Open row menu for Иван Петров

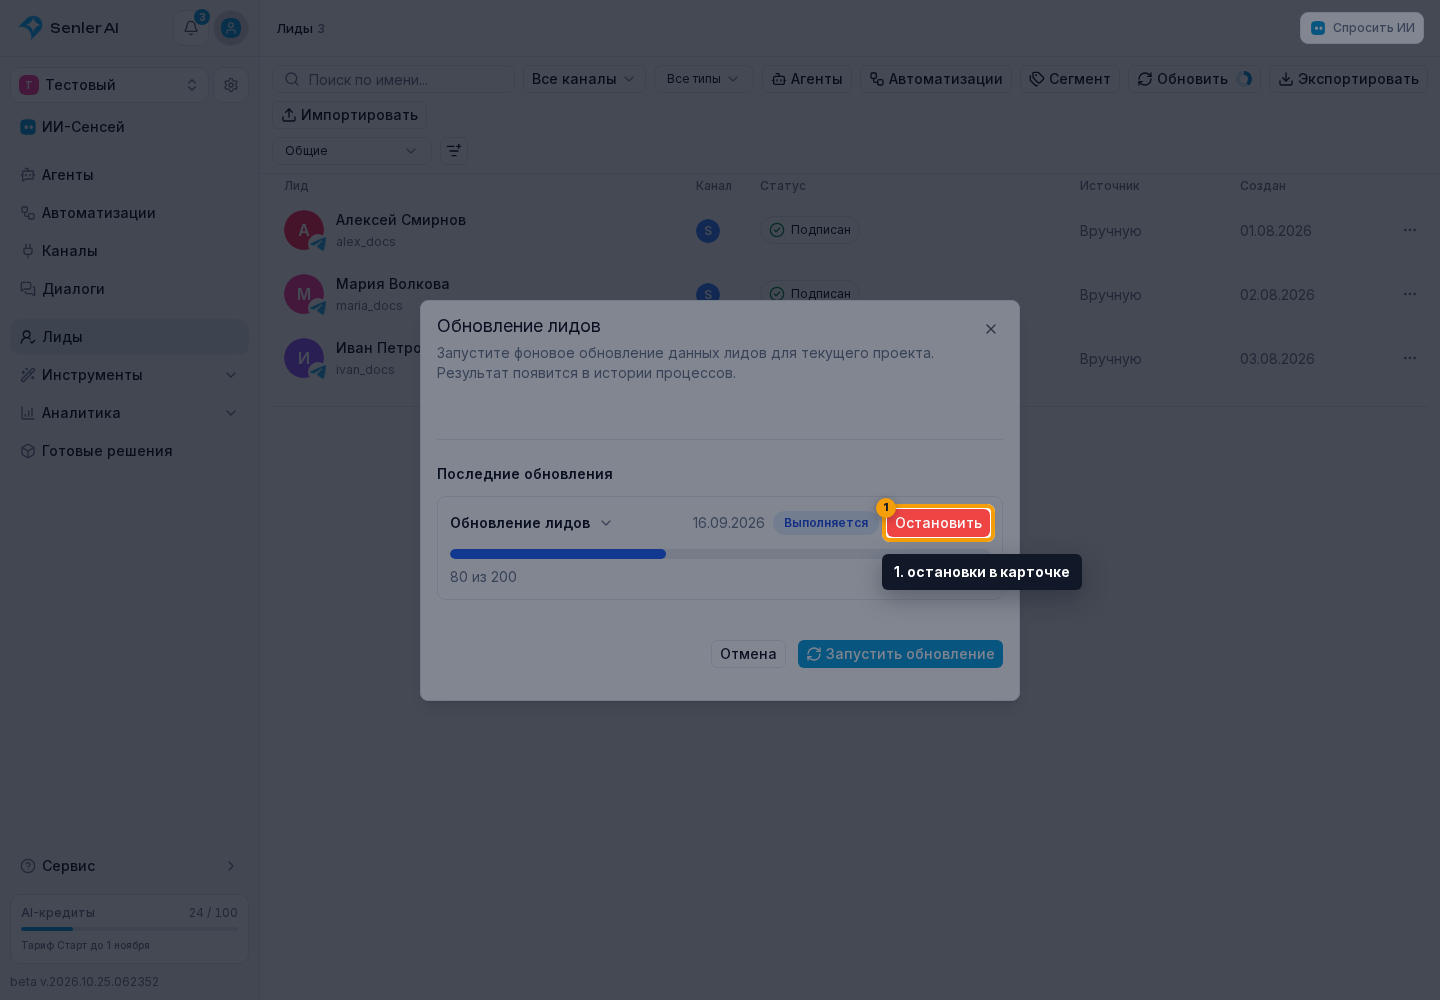(1410, 358)
